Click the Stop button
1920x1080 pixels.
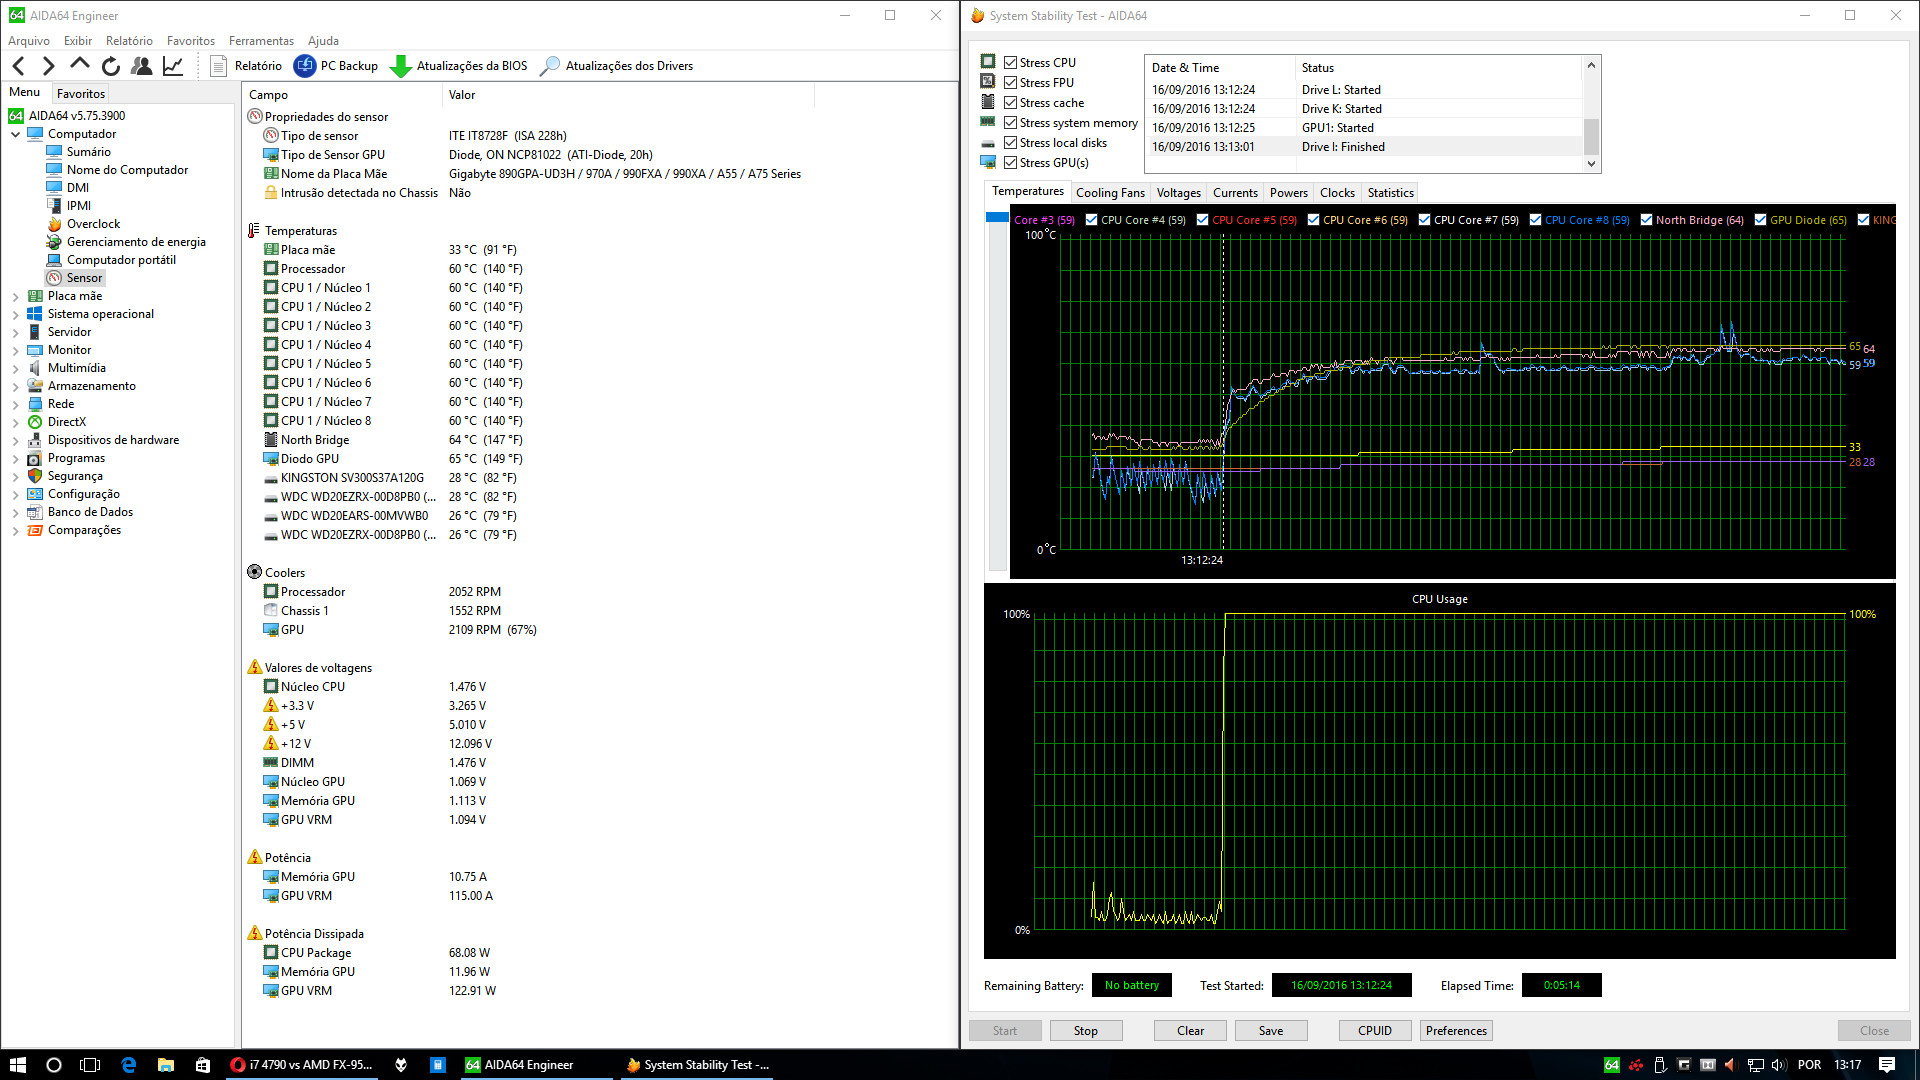tap(1086, 1031)
